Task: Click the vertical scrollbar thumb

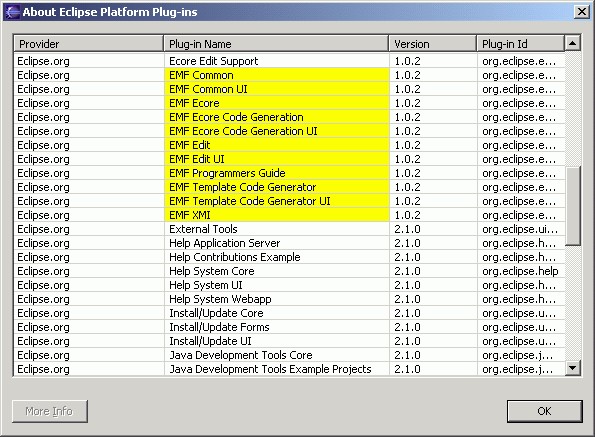Action: (573, 206)
